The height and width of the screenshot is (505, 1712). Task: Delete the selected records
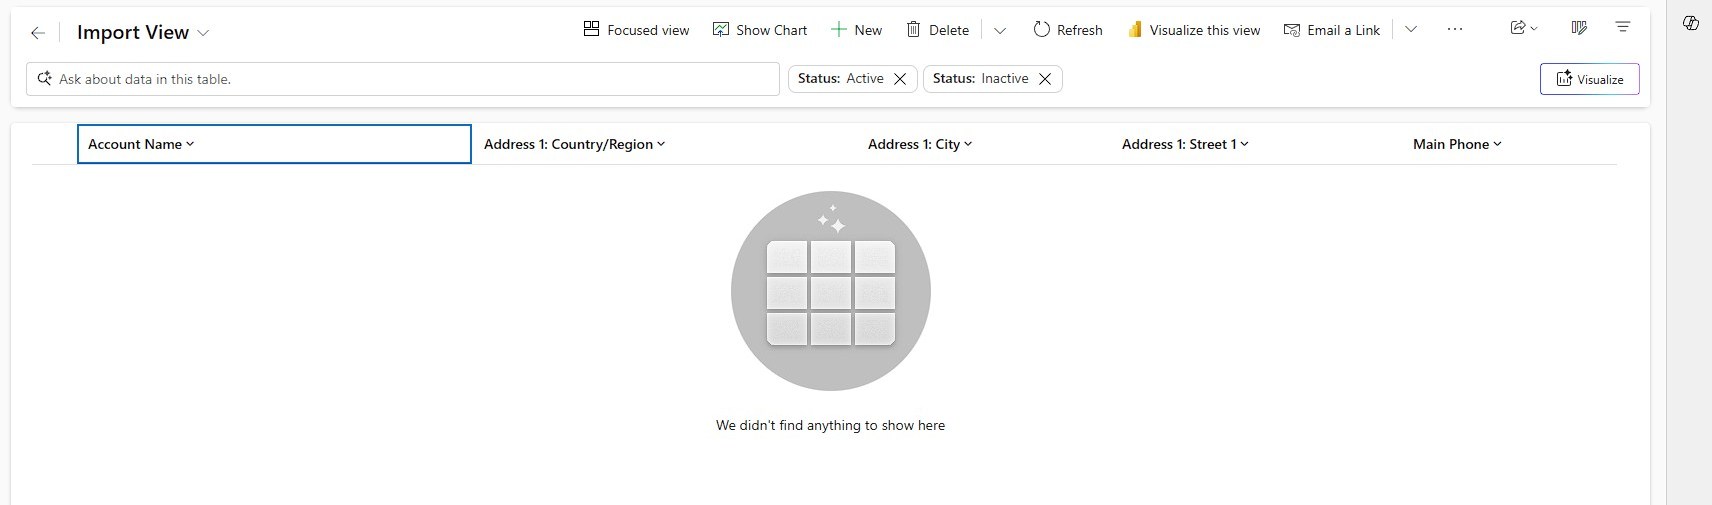pyautogui.click(x=937, y=30)
